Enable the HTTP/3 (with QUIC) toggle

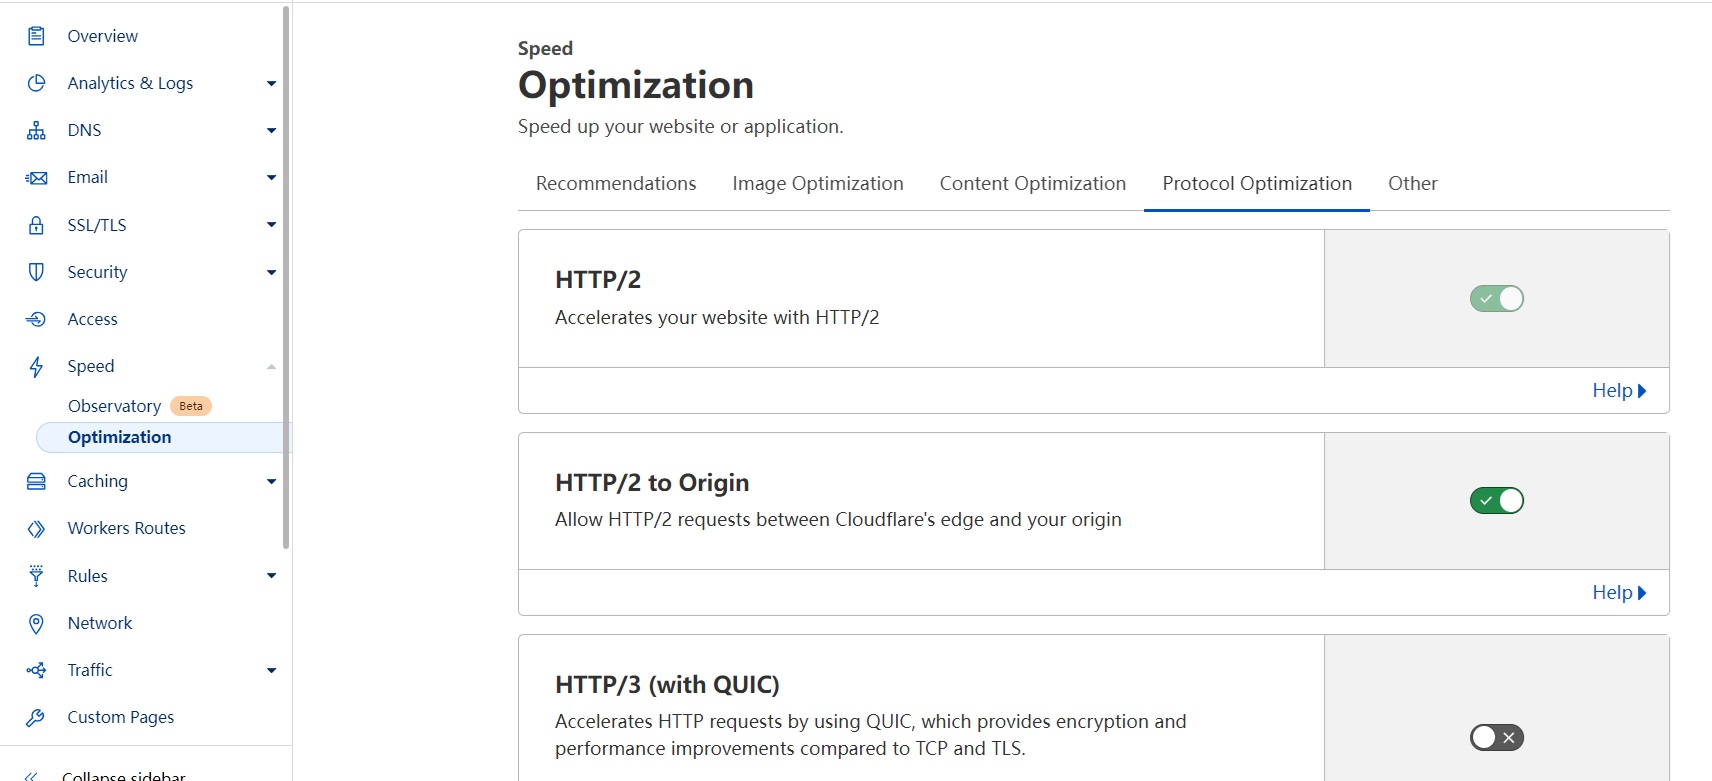[1496, 737]
